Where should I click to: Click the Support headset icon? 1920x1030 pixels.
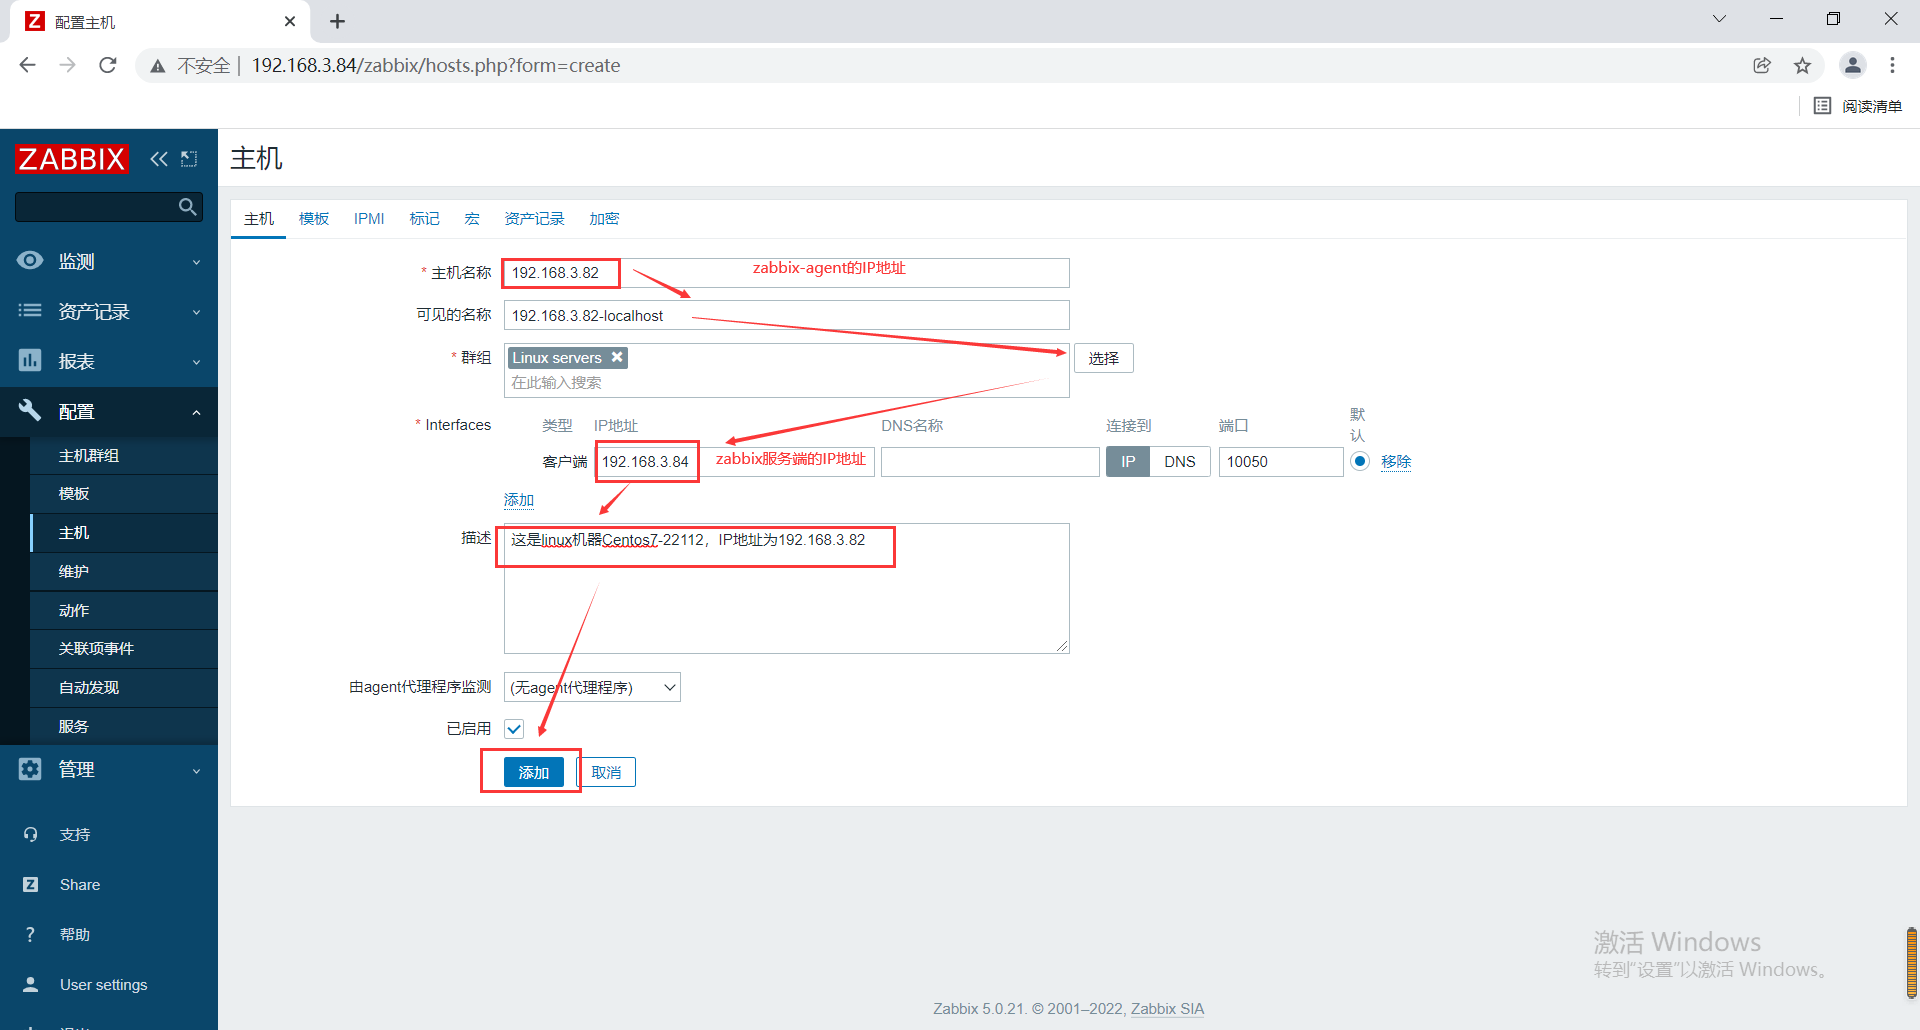(x=31, y=834)
